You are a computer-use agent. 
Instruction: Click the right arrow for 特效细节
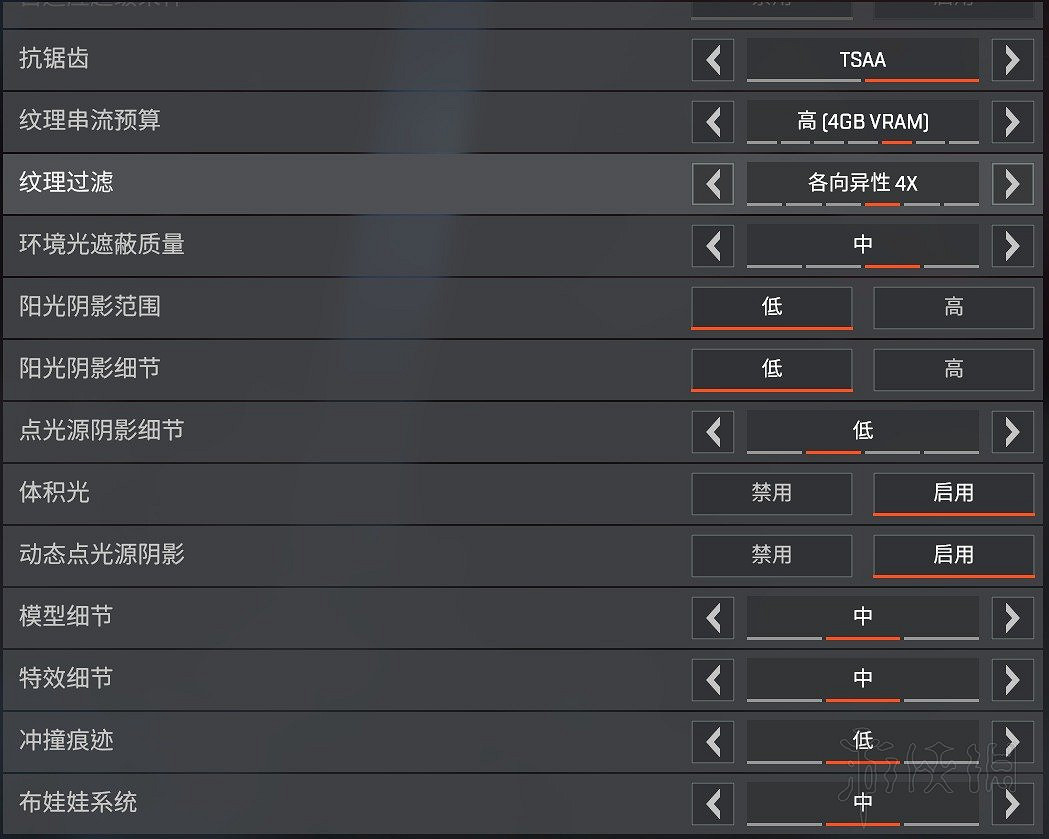1012,680
